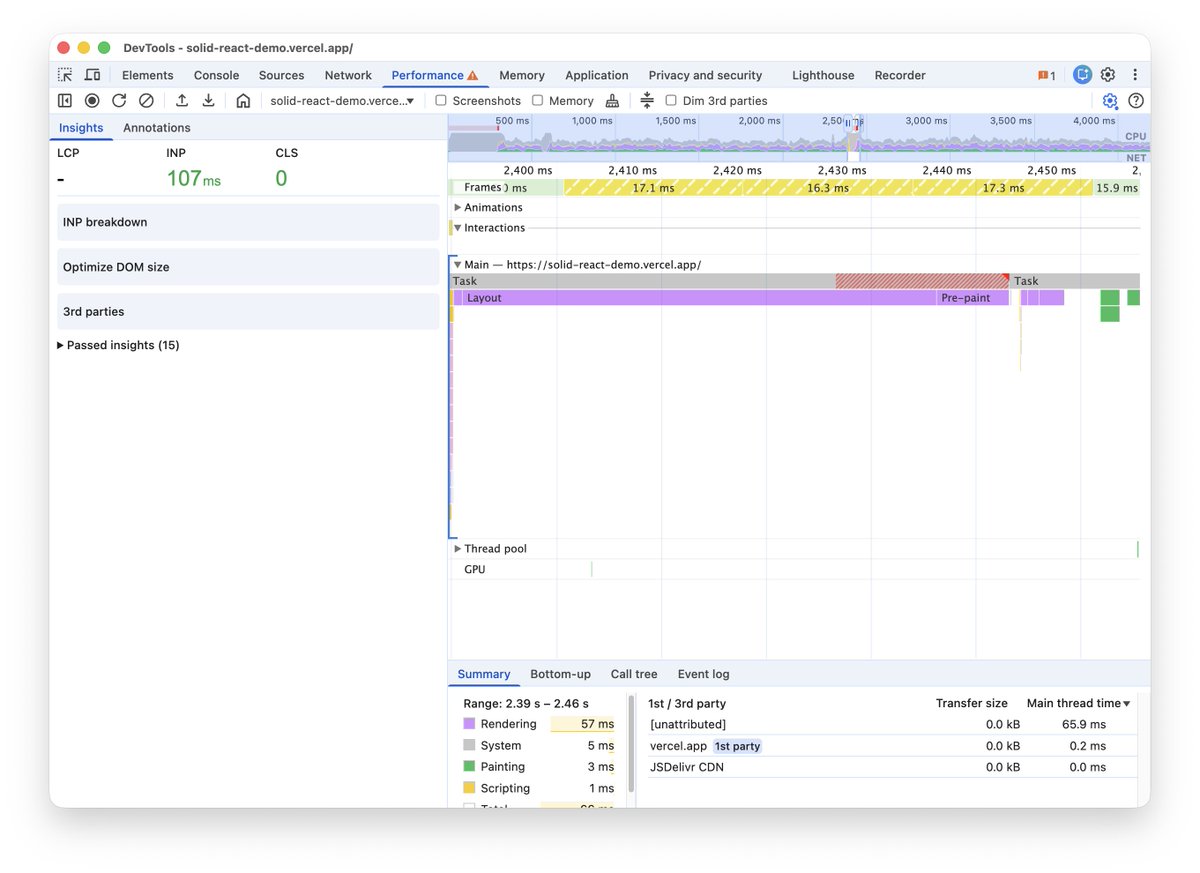Expand the Animations track

pos(458,208)
